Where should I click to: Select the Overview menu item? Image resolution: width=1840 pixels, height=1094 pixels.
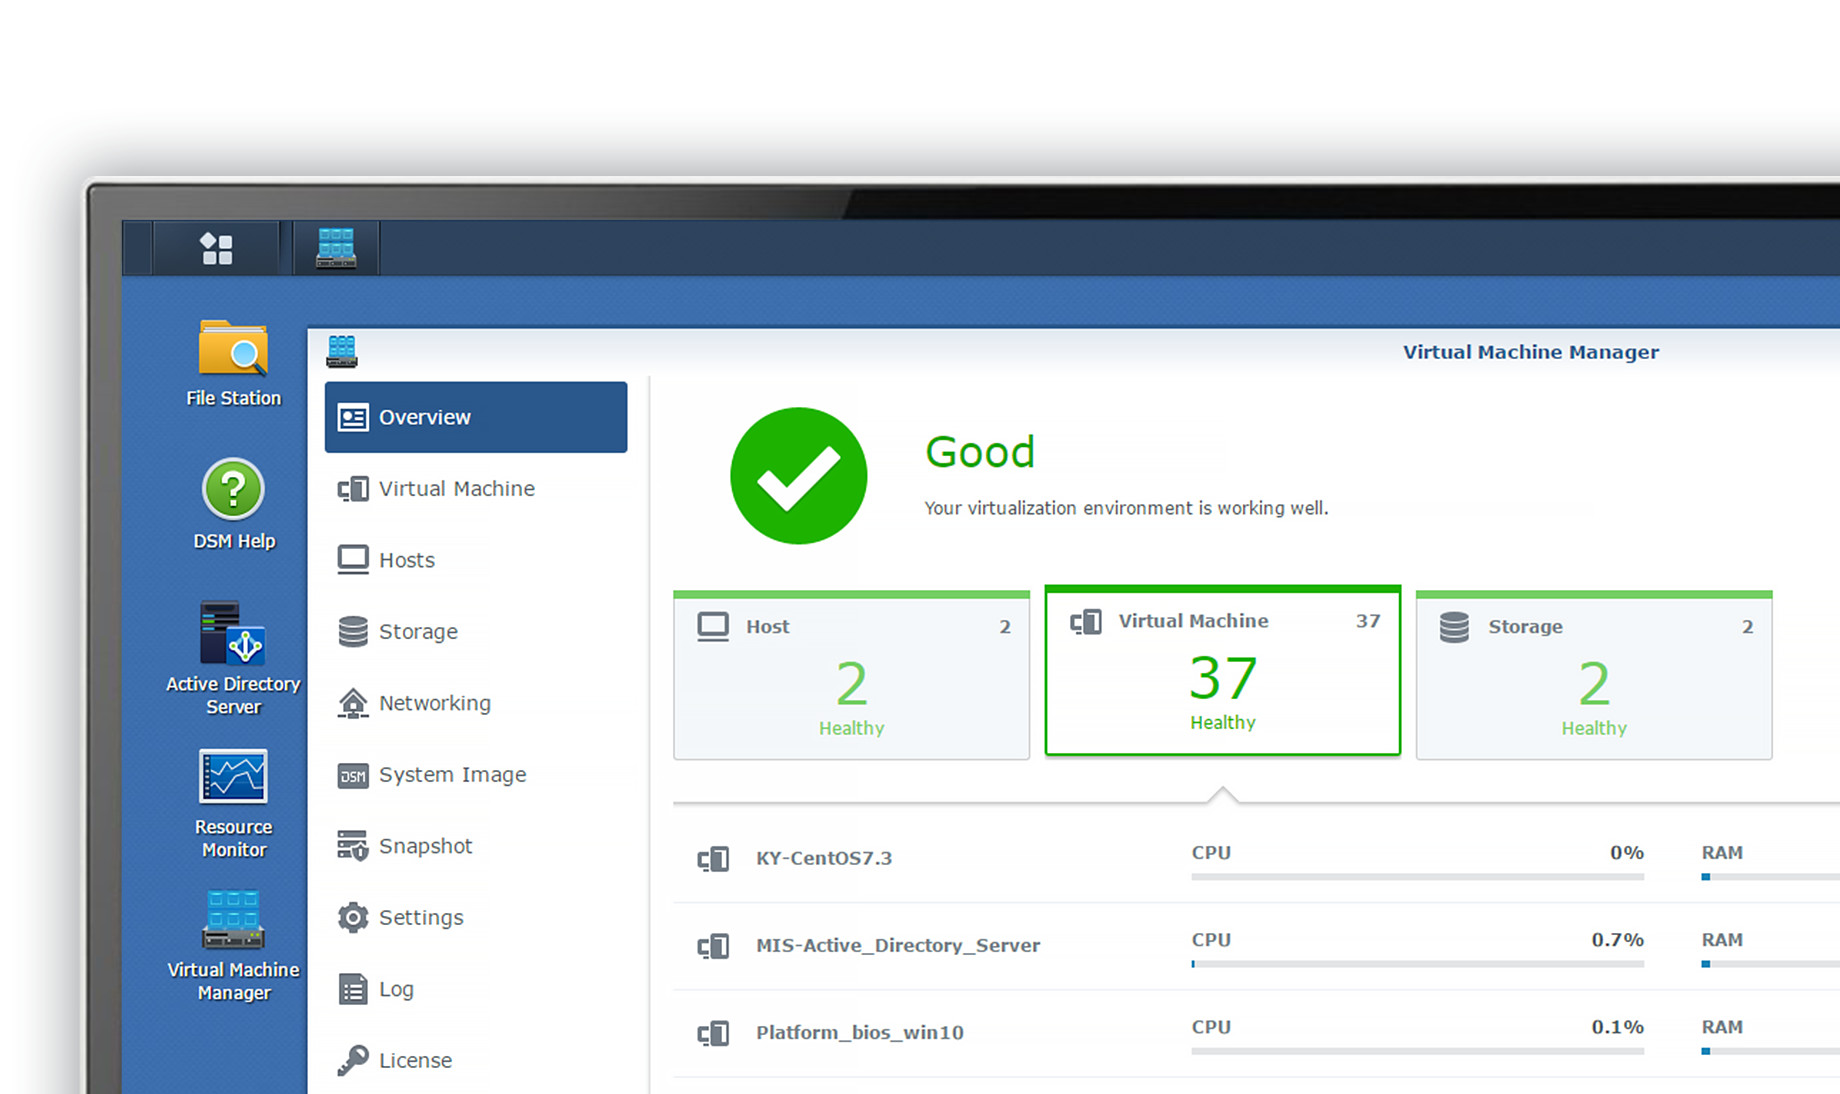pyautogui.click(x=476, y=417)
